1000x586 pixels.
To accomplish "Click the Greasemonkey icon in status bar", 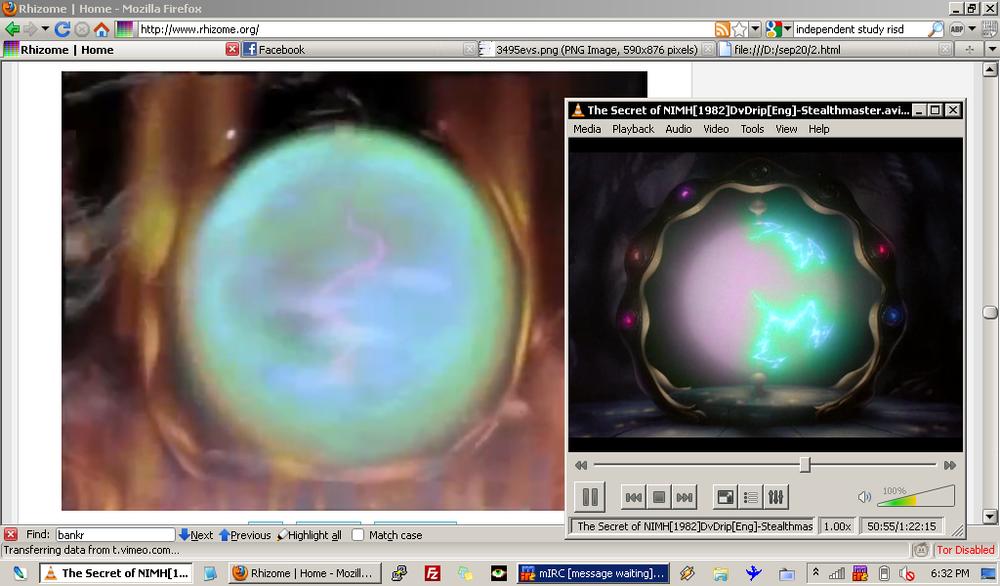I will tap(920, 550).
